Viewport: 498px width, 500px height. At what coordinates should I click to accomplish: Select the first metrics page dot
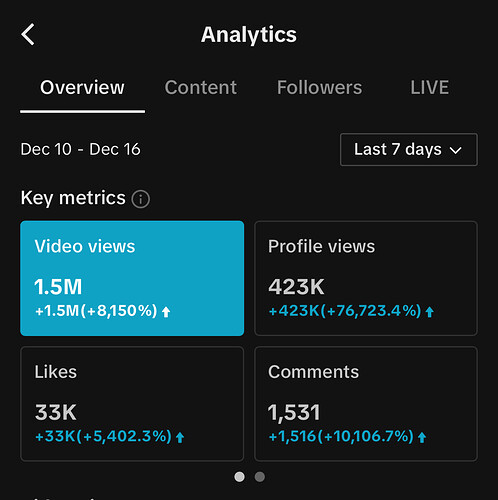click(239, 477)
